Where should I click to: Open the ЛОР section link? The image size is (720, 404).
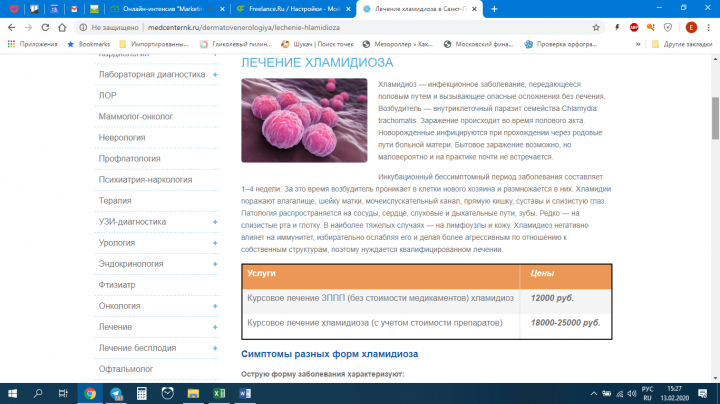click(x=107, y=95)
